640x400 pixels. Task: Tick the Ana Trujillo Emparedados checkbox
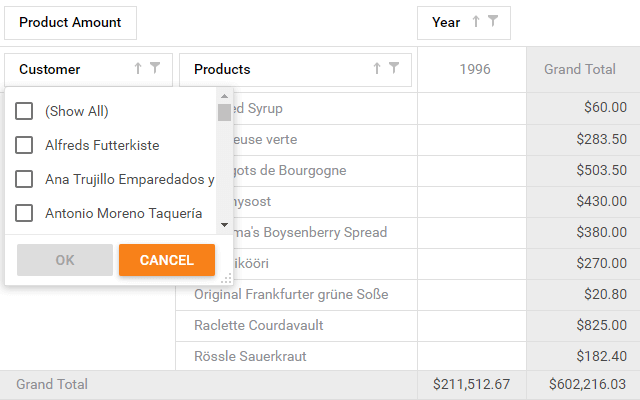coord(24,179)
